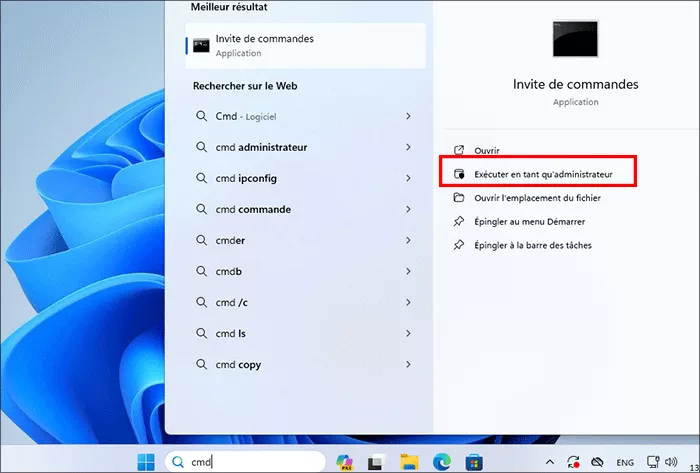Select the cmd ipconfig web suggestion
Screen dimensions: 700x473
click(305, 178)
